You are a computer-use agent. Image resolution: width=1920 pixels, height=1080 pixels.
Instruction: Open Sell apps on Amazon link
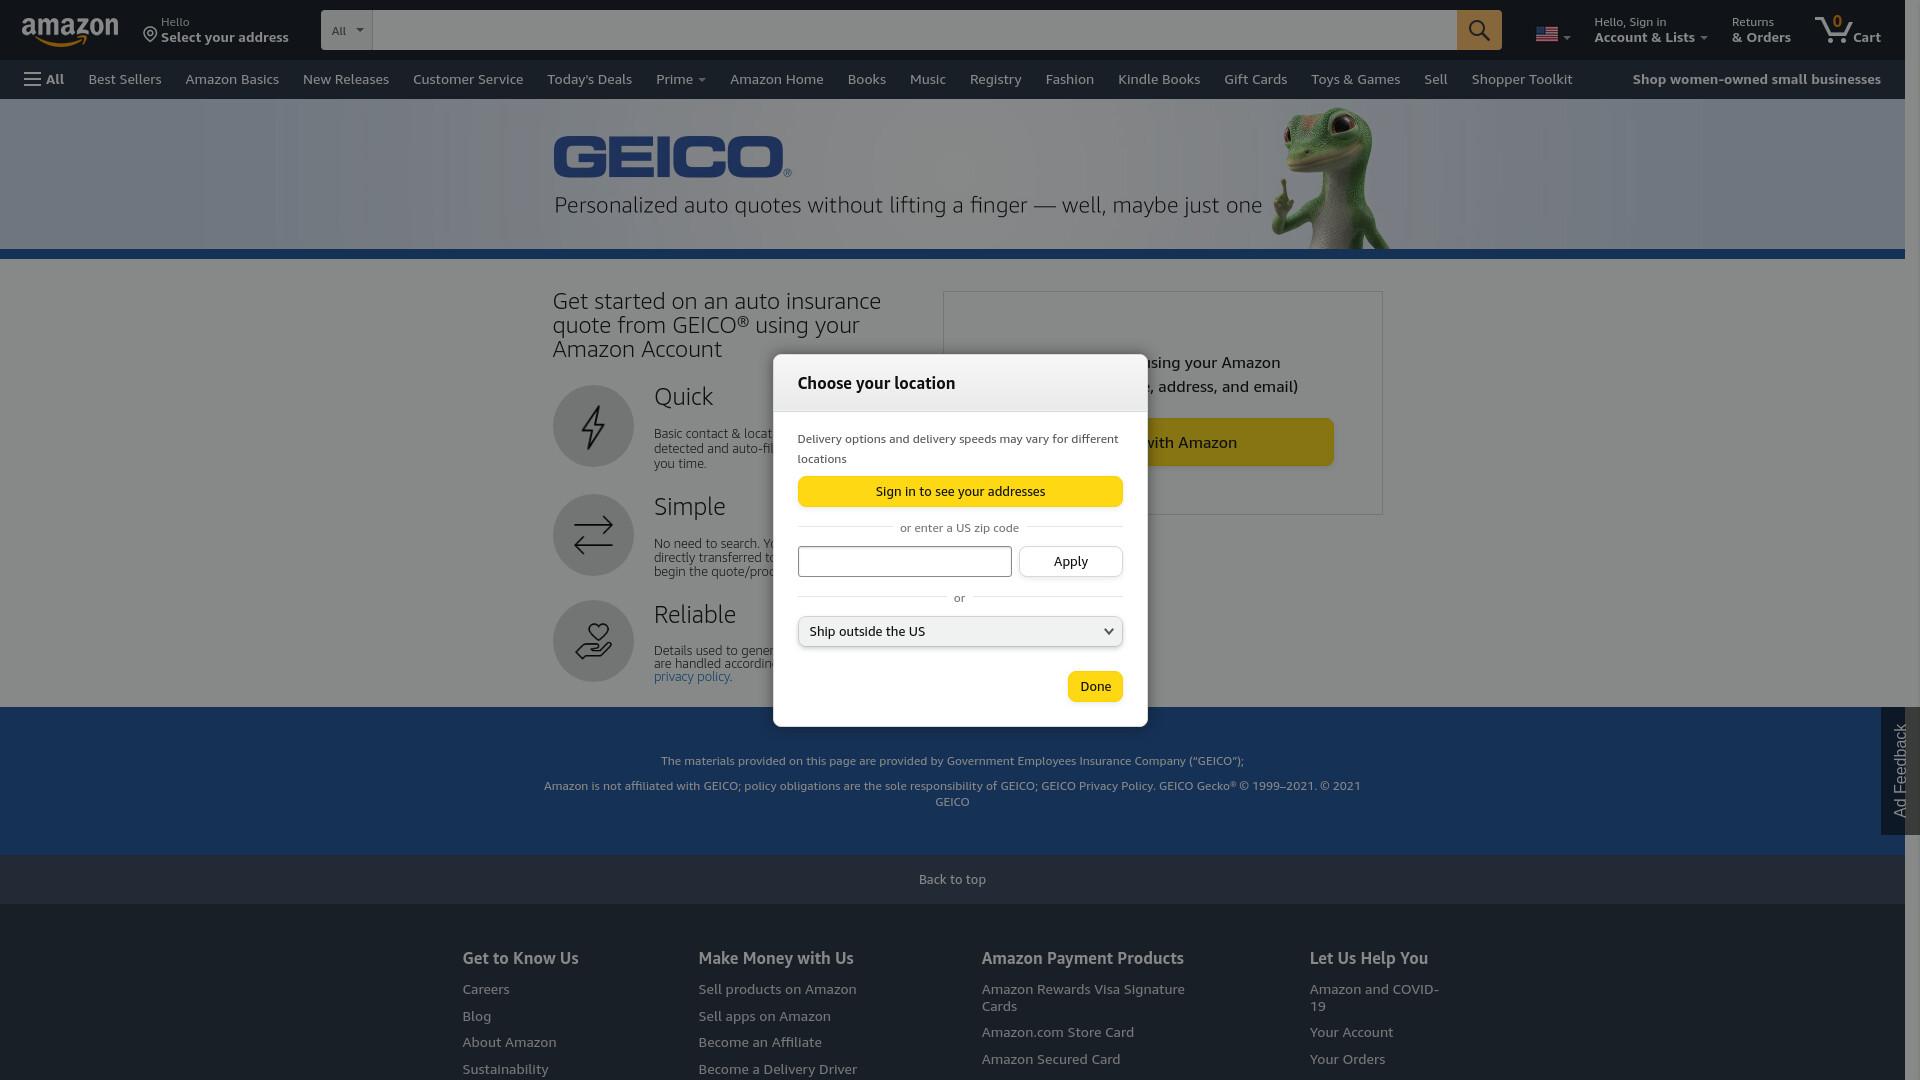[764, 1016]
